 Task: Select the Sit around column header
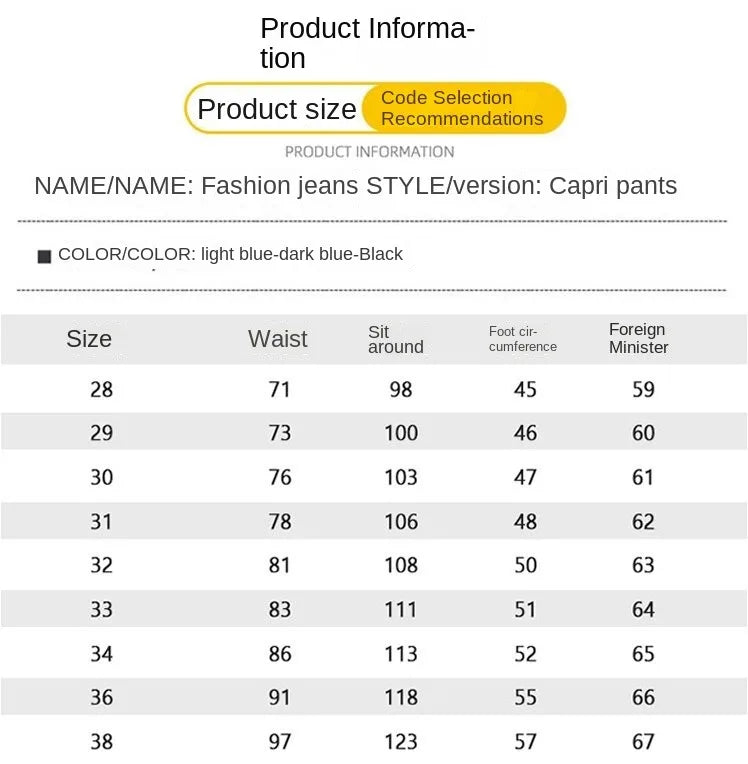tap(396, 339)
